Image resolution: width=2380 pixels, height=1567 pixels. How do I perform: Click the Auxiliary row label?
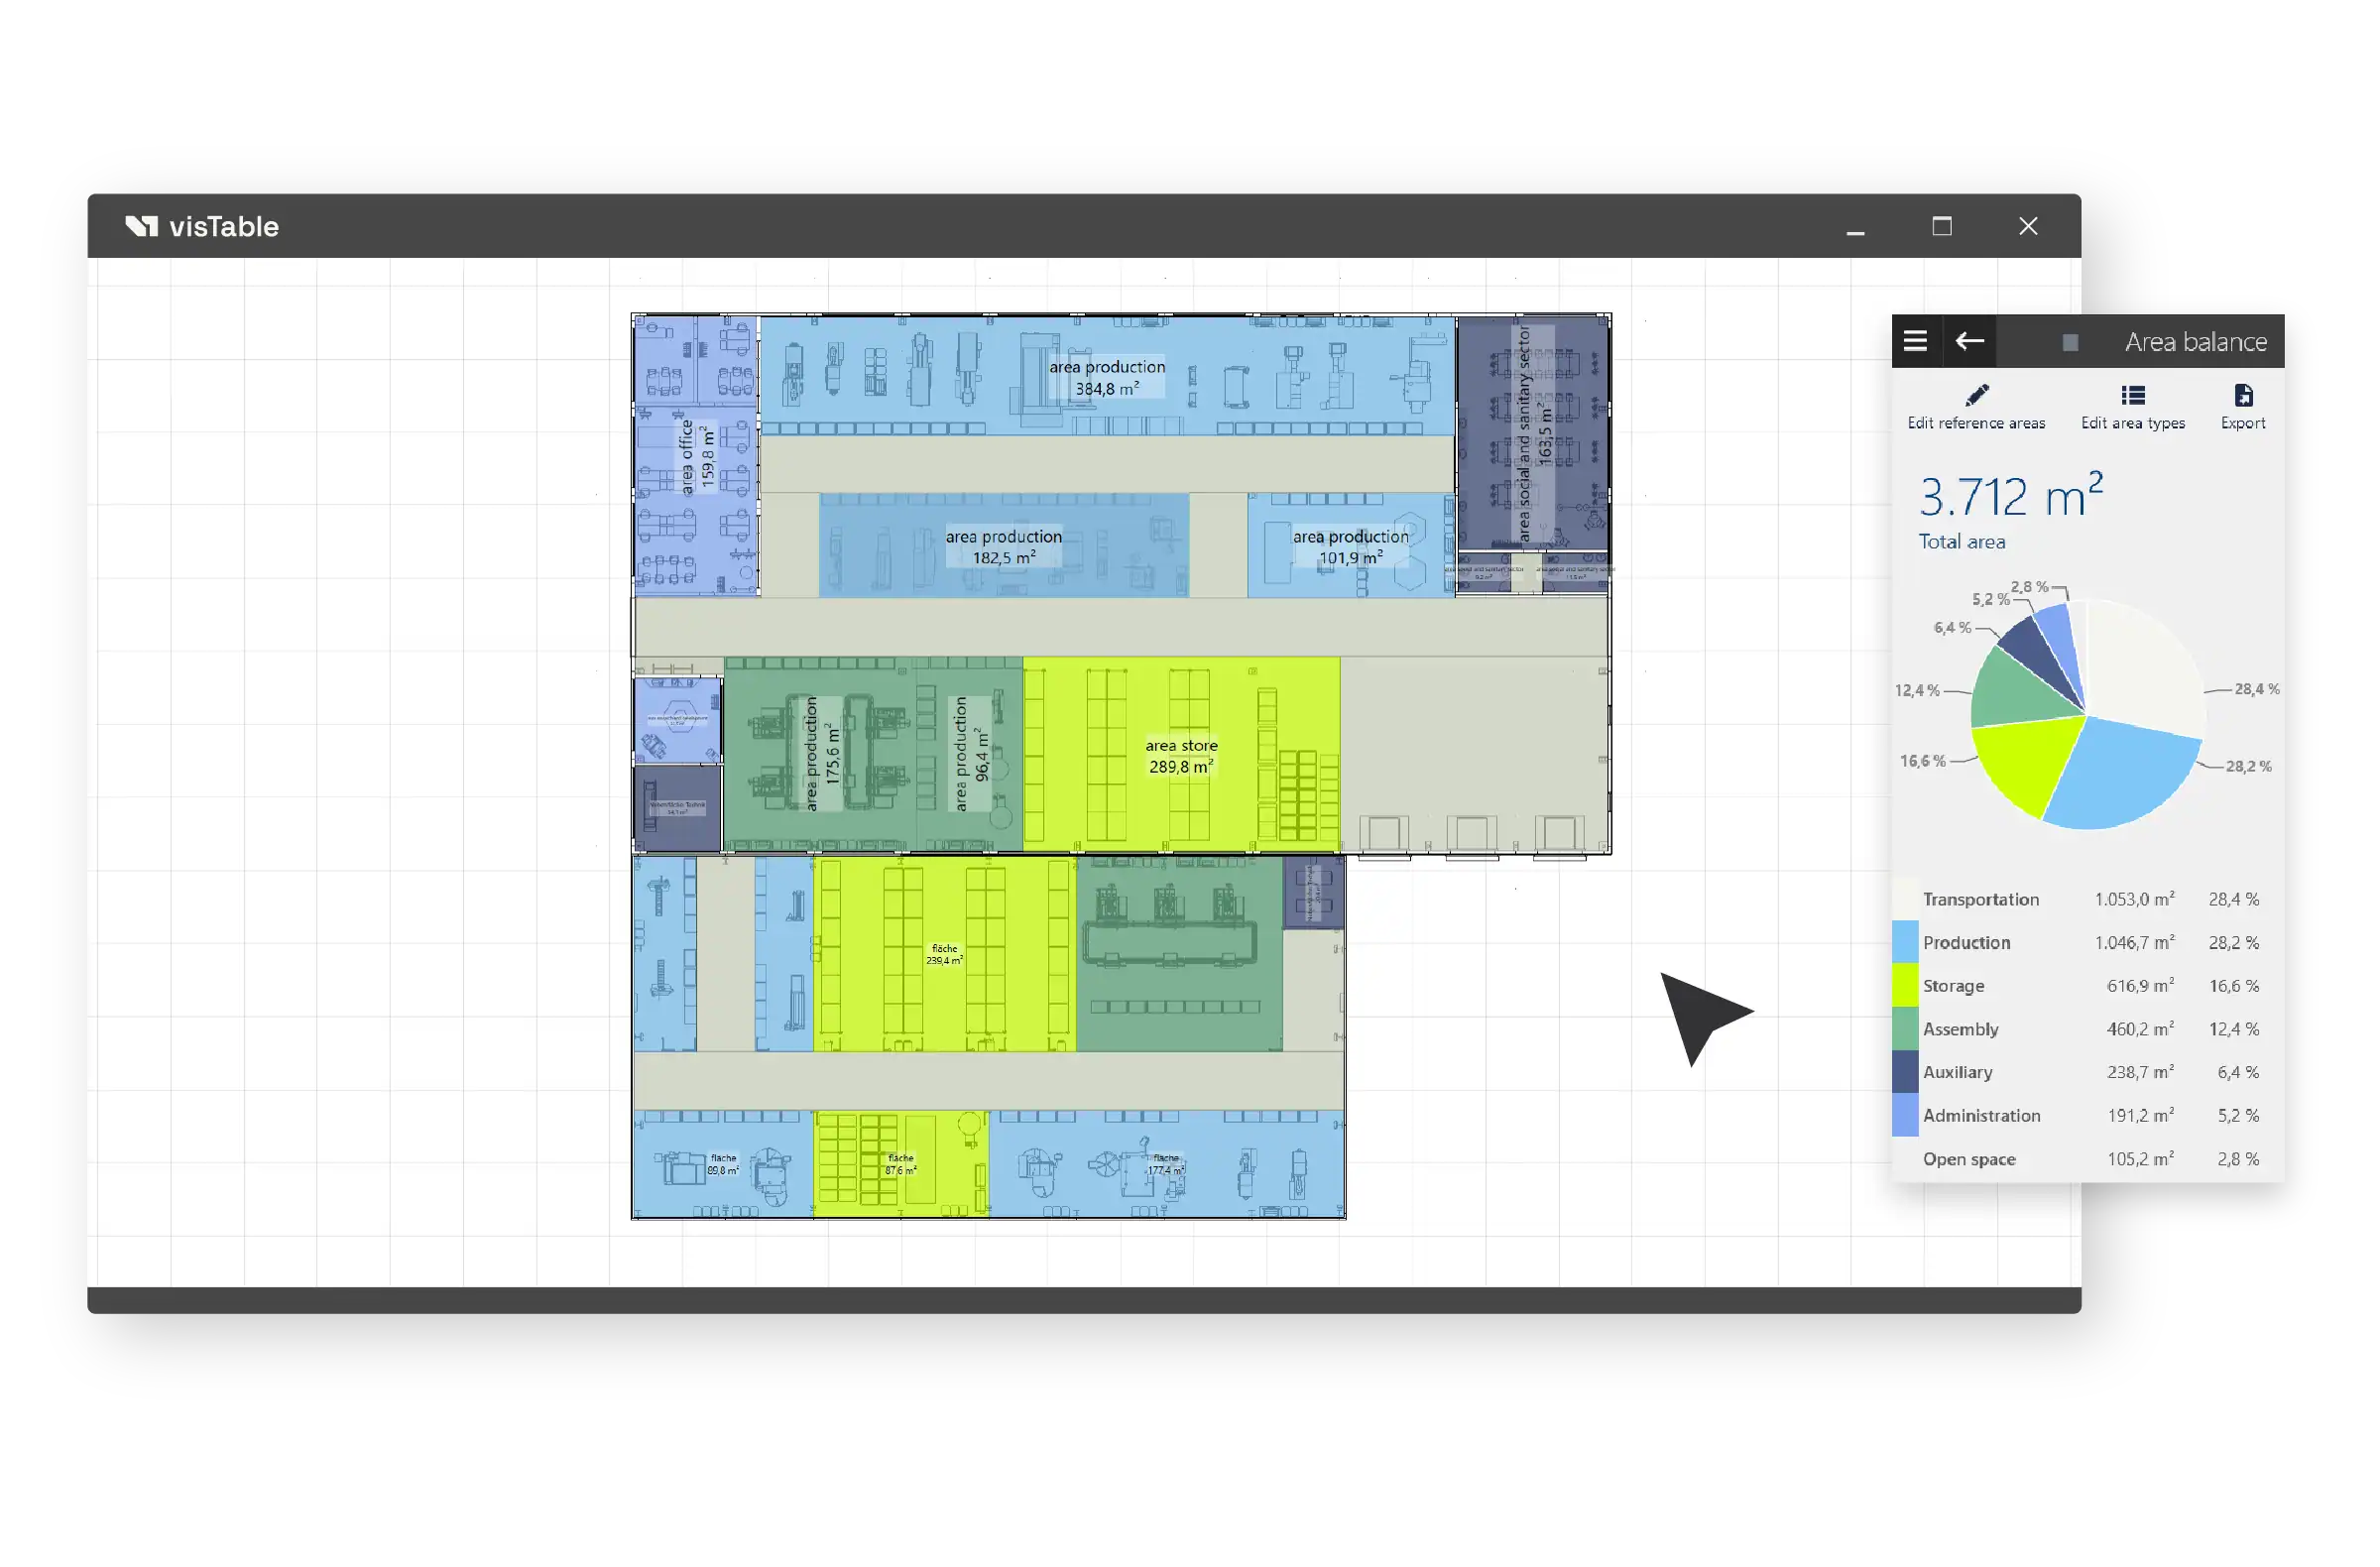click(1956, 1072)
